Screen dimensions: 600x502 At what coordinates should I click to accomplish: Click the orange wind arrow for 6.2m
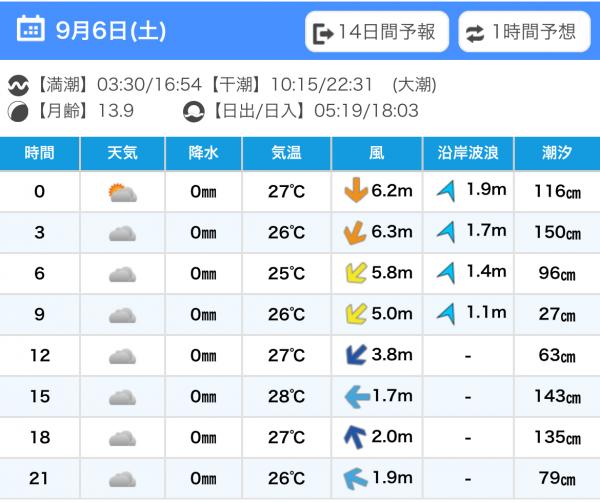[352, 191]
